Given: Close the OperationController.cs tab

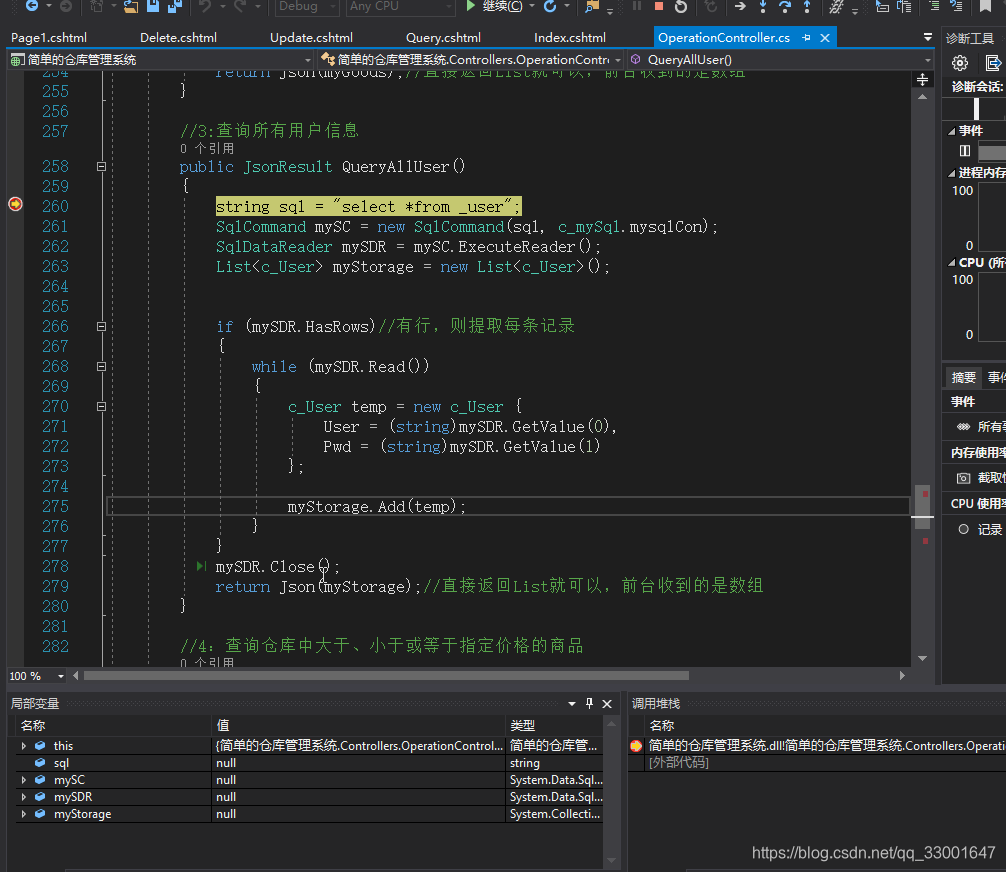Looking at the screenshot, I should pos(825,38).
